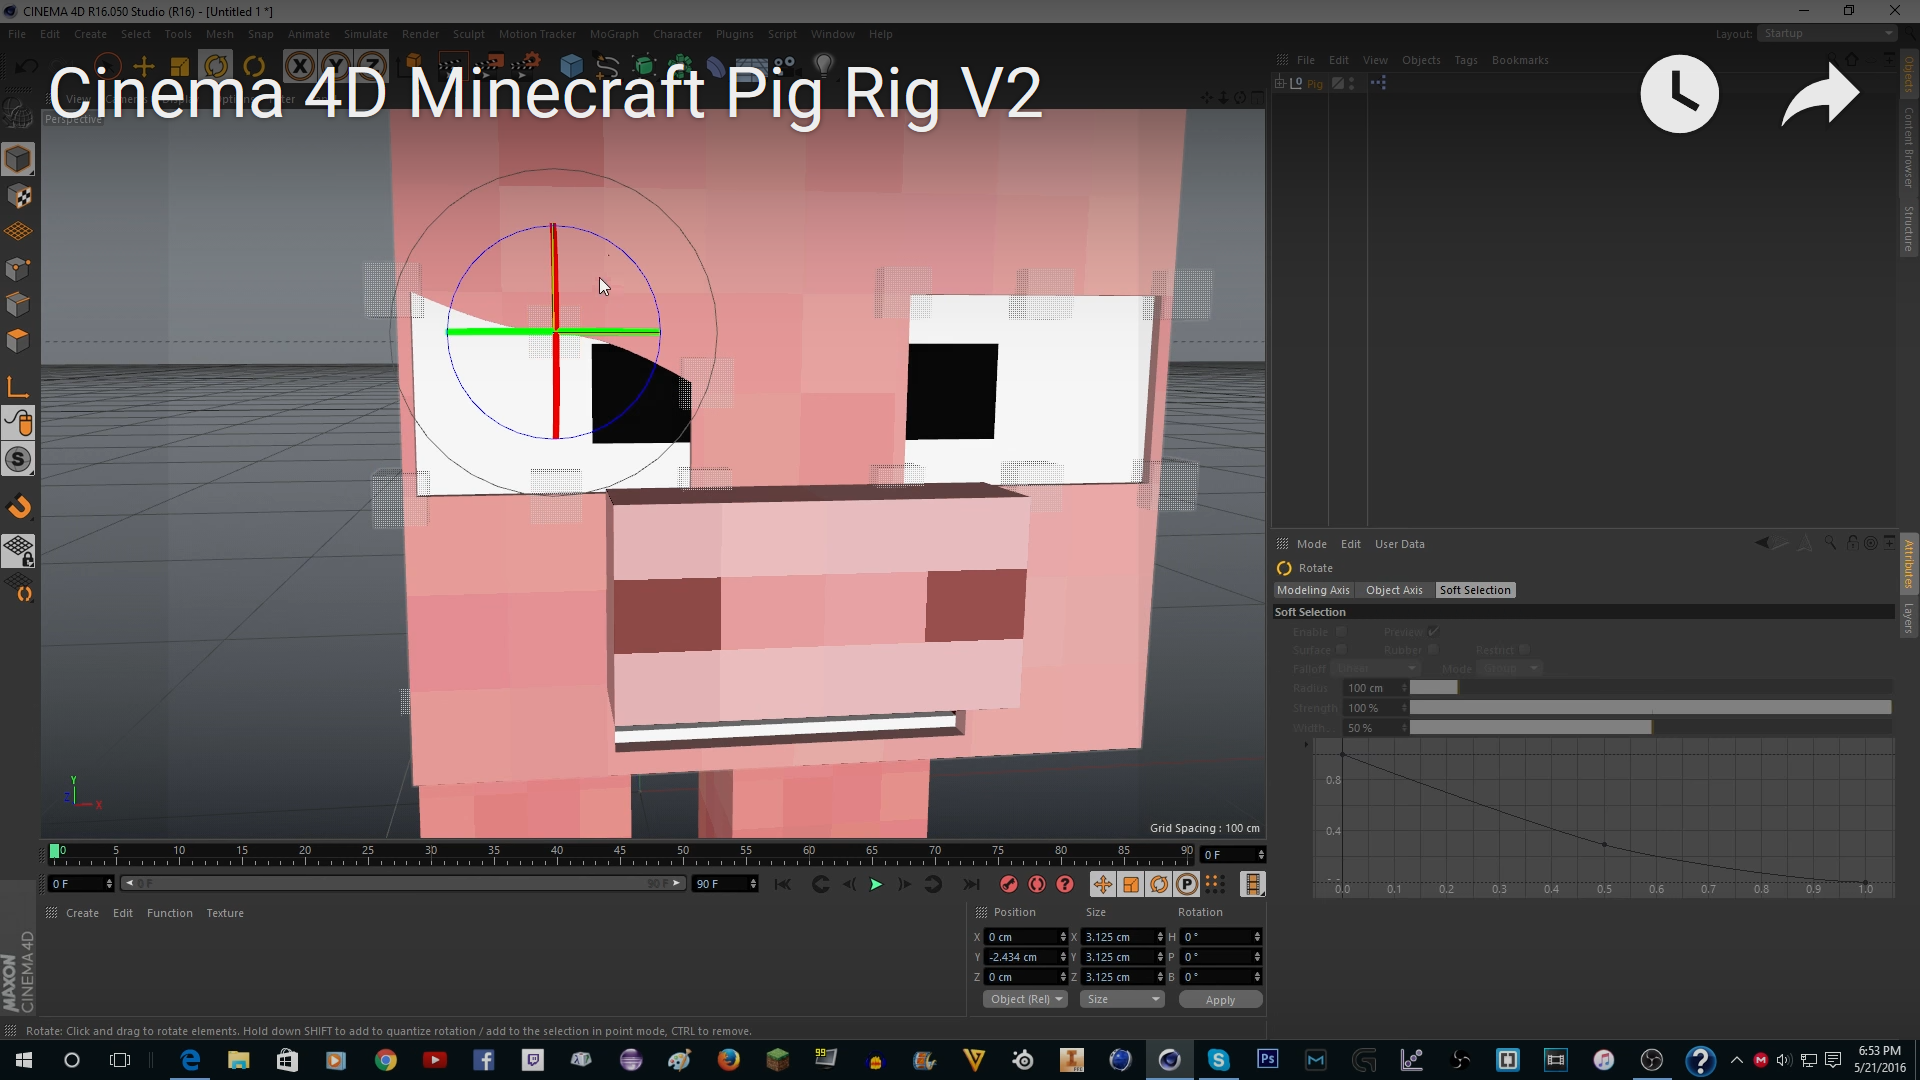Image resolution: width=1920 pixels, height=1080 pixels.
Task: Open Windows Start menu
Action: tap(23, 1060)
